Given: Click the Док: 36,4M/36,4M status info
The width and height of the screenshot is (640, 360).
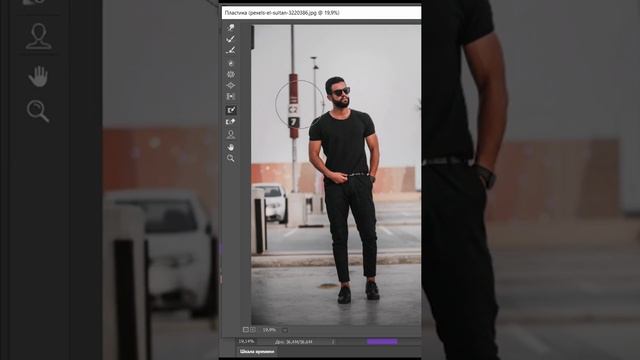Looking at the screenshot, I should click(293, 342).
